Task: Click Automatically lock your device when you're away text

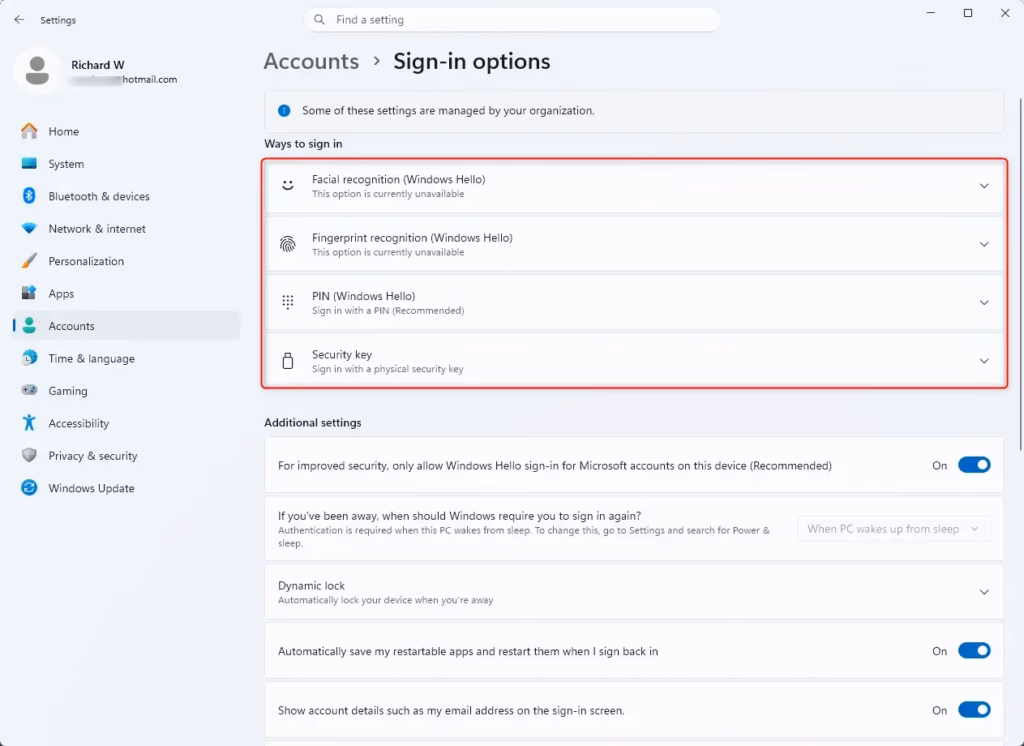Action: 385,600
